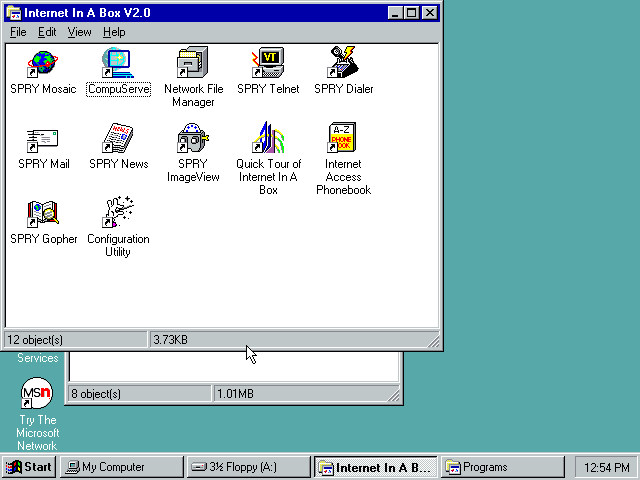640x480 pixels.
Task: Click Internet In A Box taskbar button
Action: pyautogui.click(x=375, y=467)
